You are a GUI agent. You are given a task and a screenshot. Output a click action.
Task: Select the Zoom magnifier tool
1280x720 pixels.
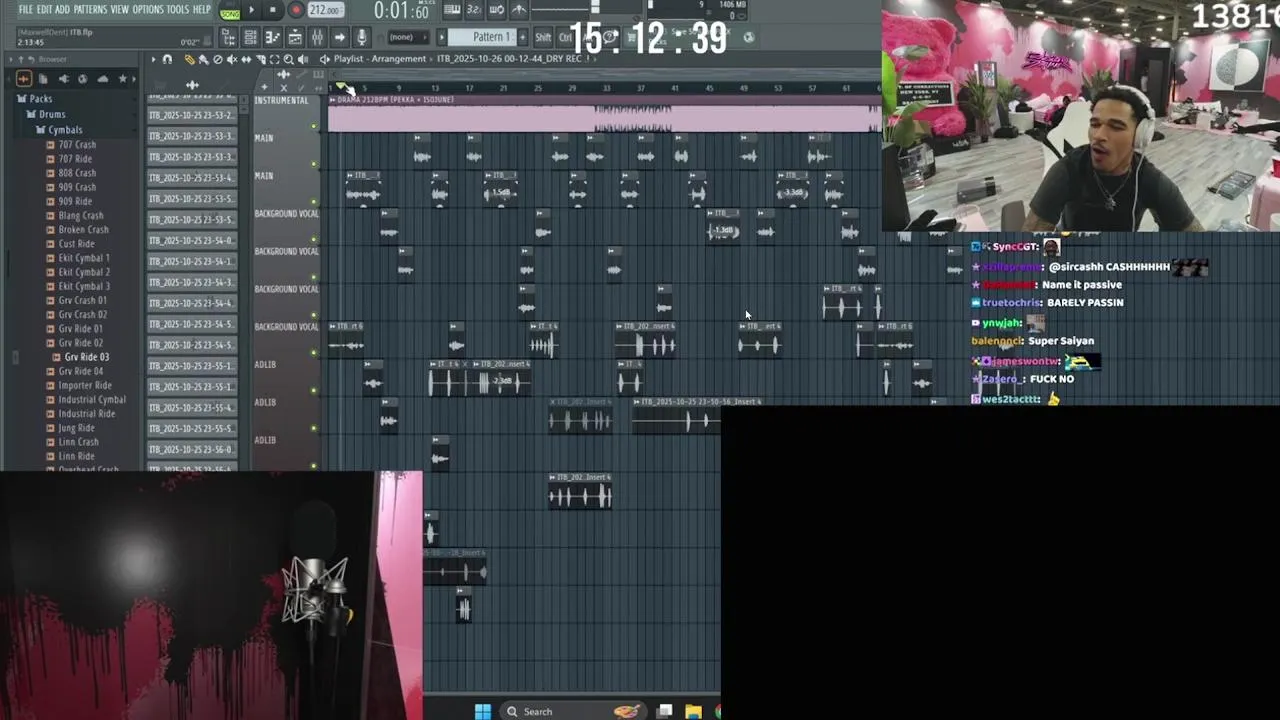click(x=288, y=59)
